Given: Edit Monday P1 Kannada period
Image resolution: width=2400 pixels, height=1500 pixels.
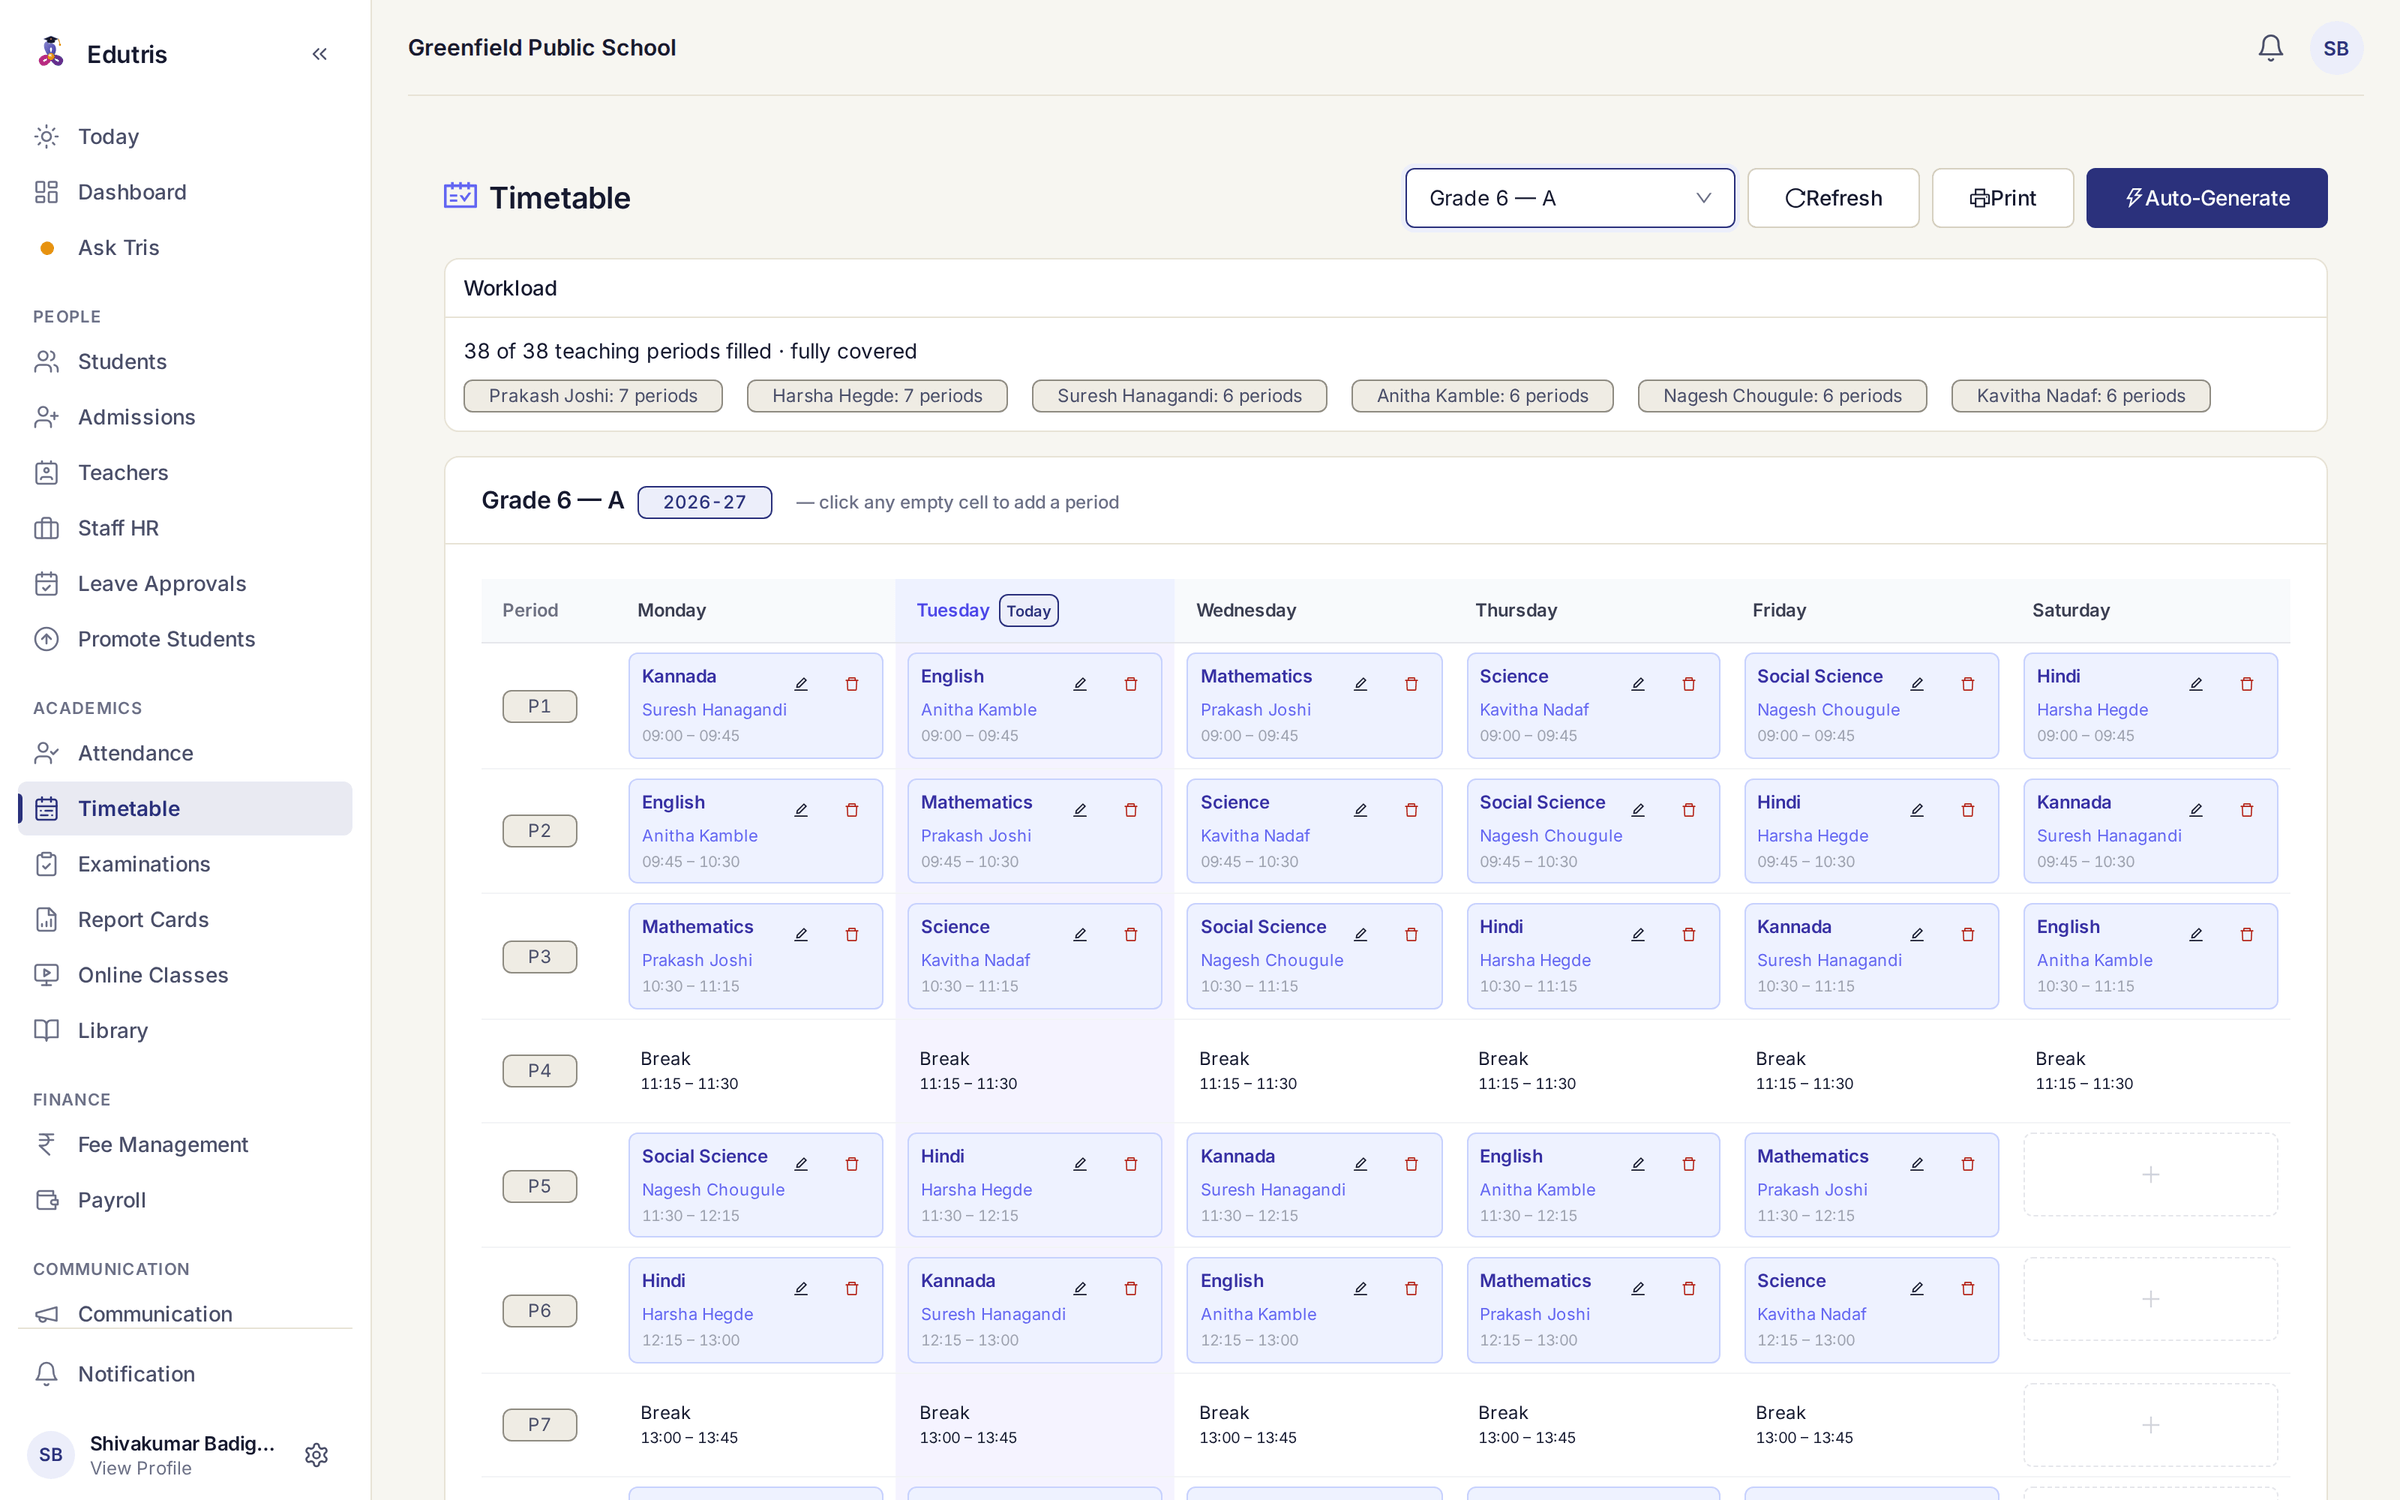Looking at the screenshot, I should [x=801, y=685].
